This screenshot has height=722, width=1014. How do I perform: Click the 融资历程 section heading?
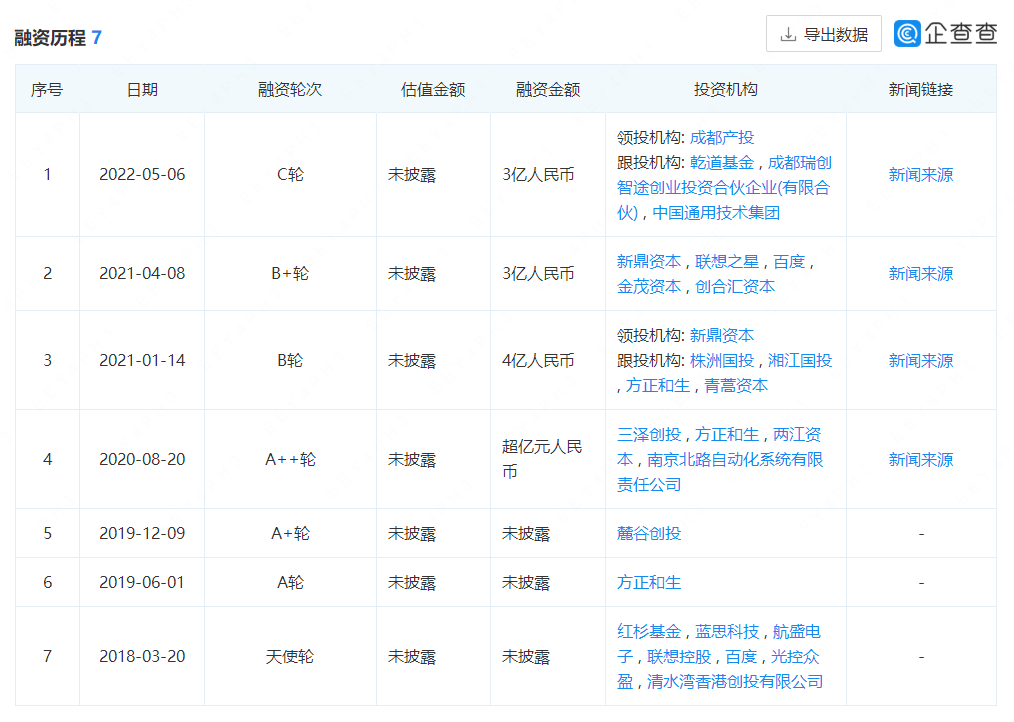coord(50,38)
